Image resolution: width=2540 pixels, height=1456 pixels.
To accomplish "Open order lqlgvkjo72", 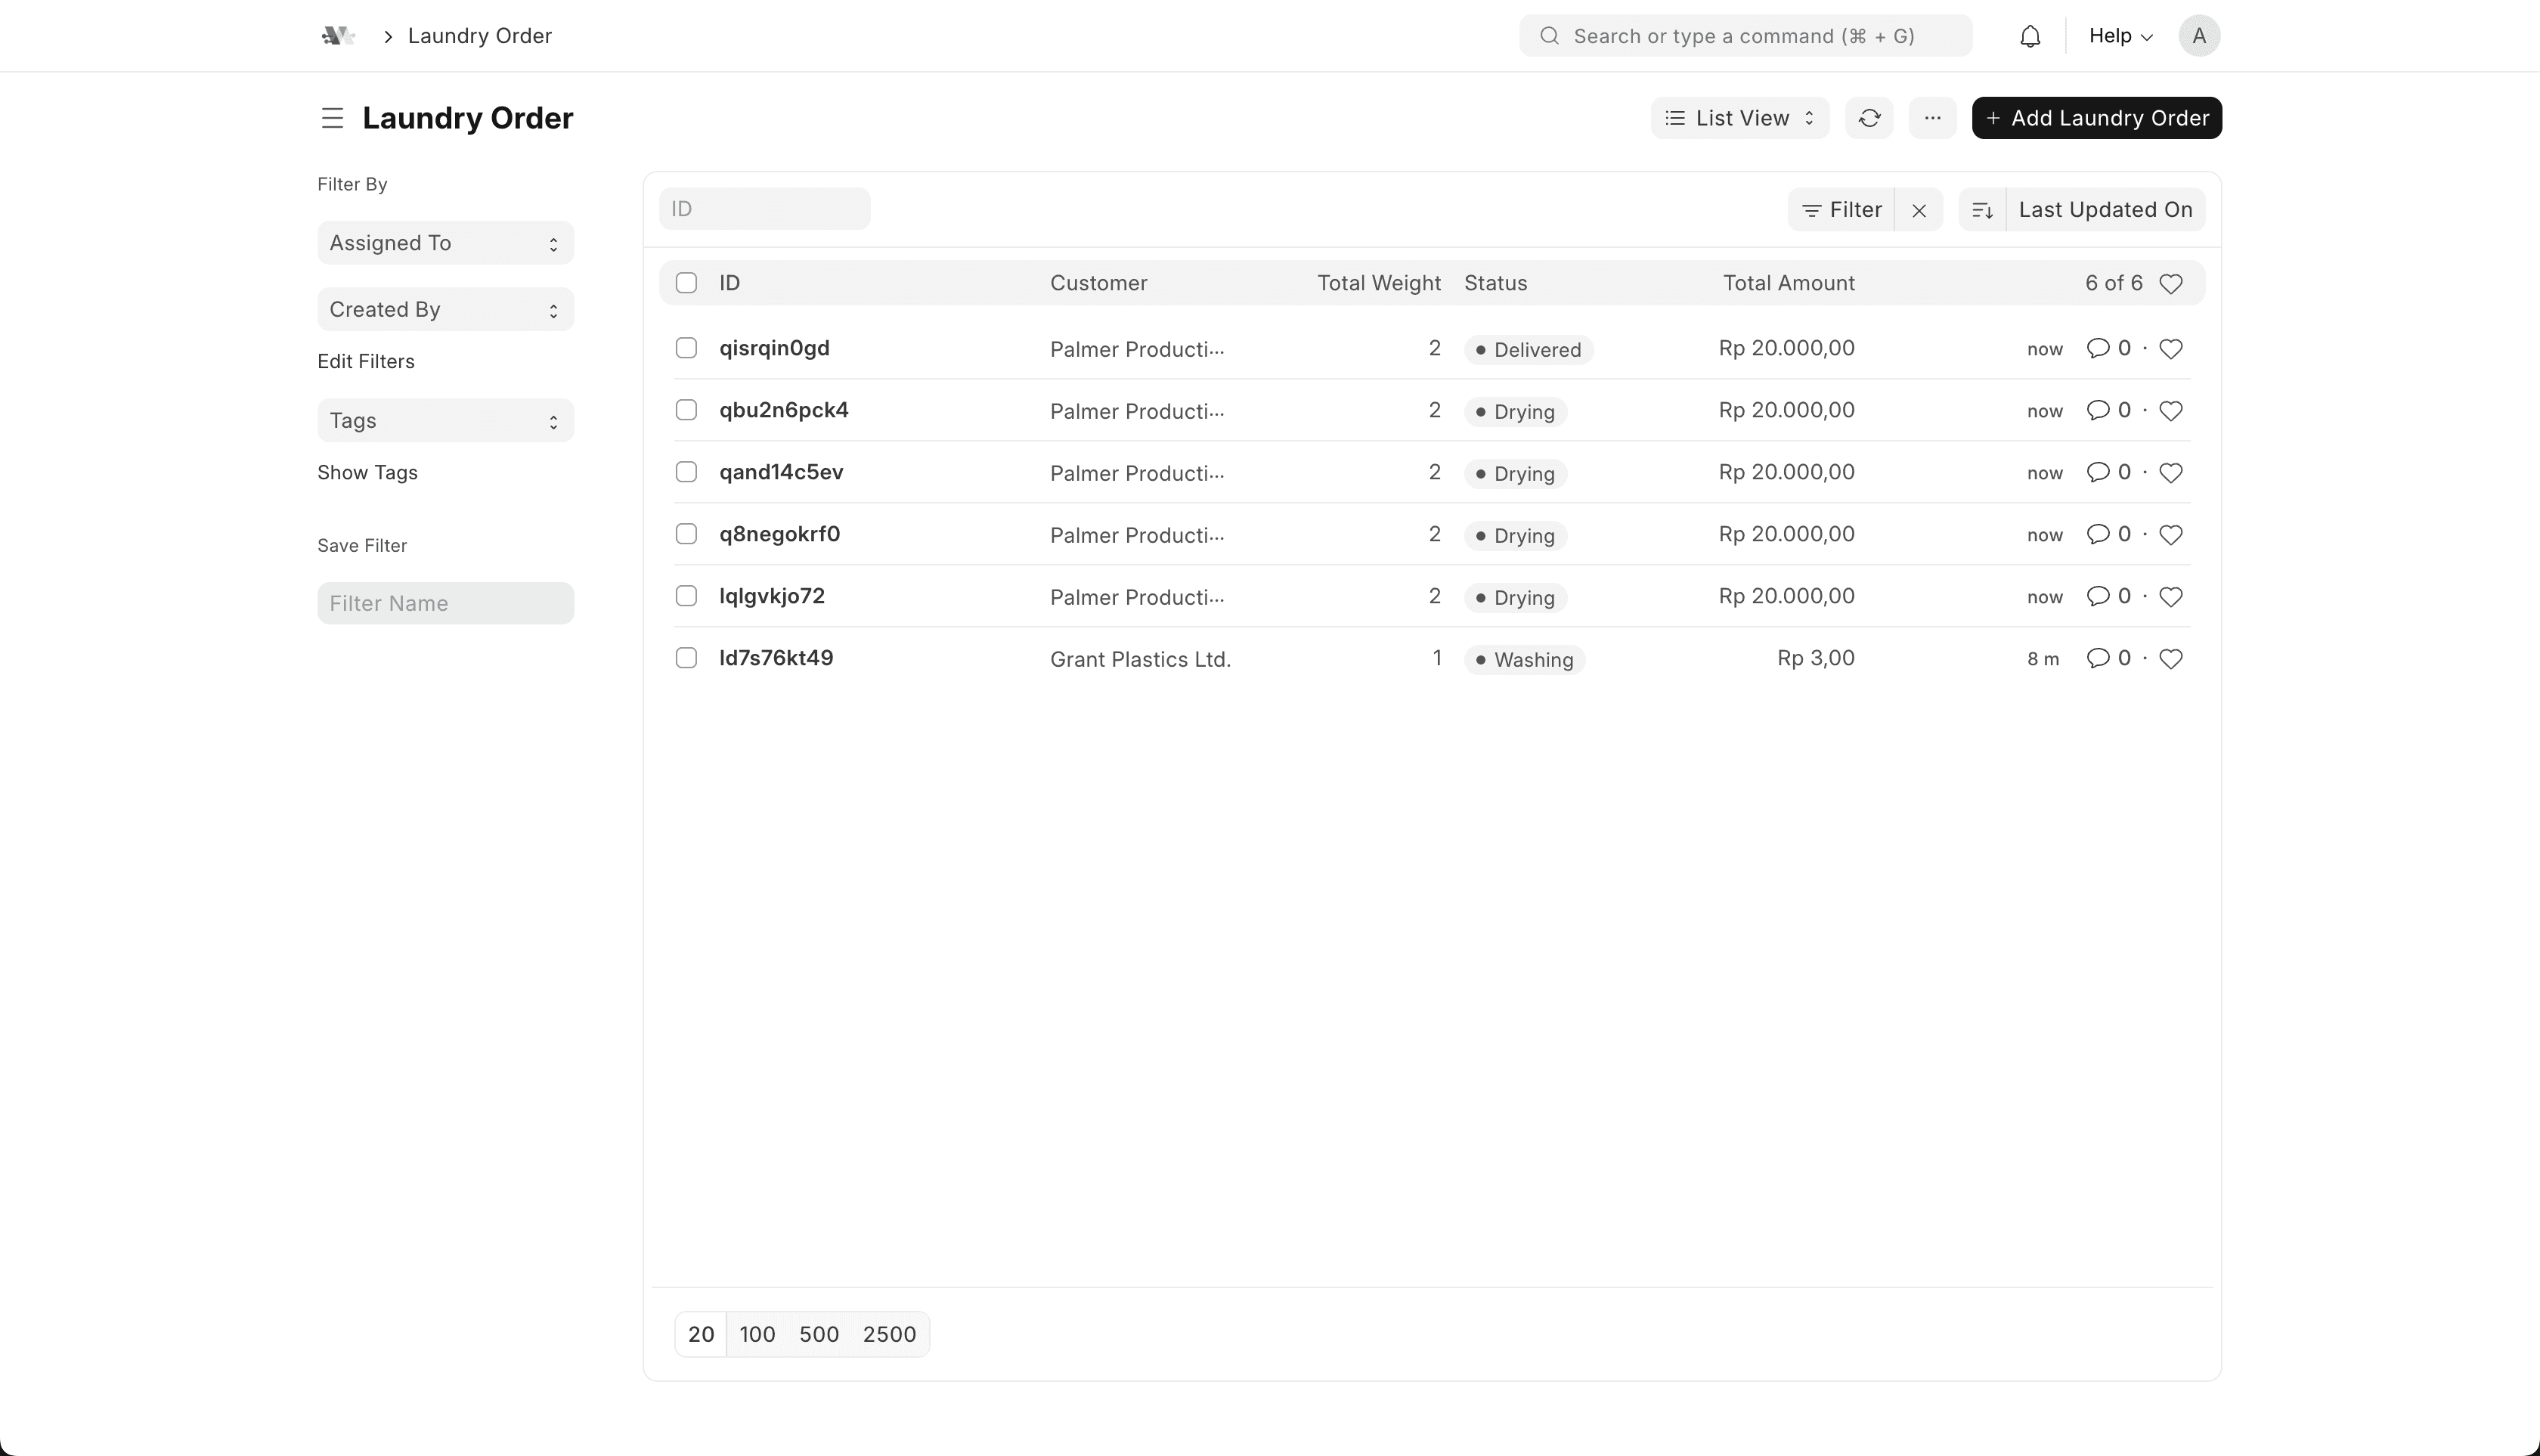I will point(772,596).
